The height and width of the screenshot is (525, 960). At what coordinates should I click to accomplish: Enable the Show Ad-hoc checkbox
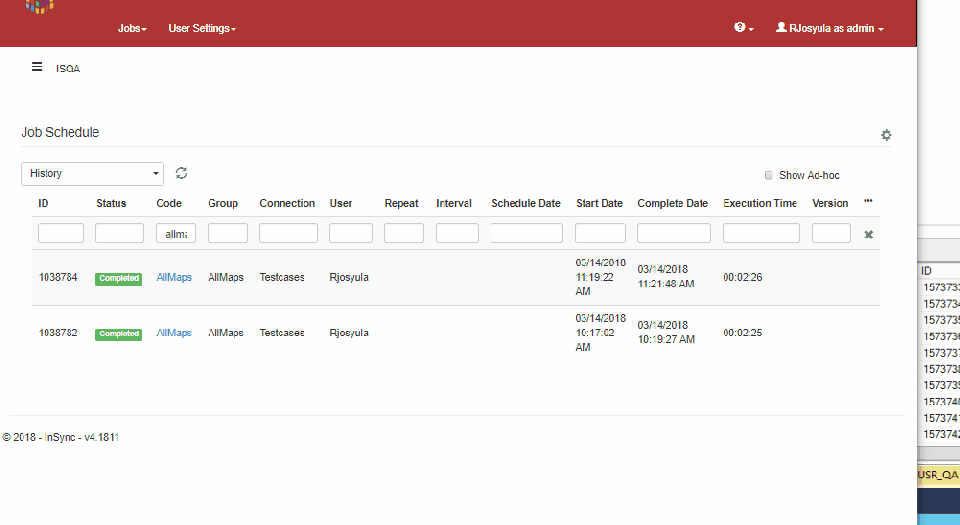click(x=769, y=175)
